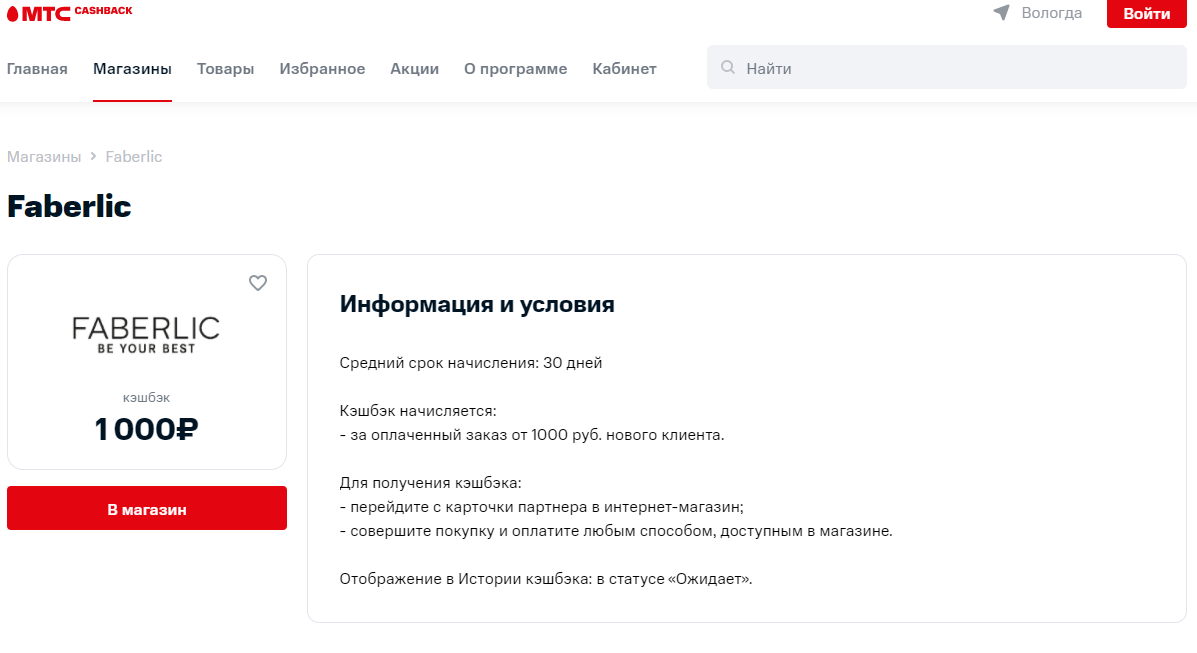
Task: Open the Магазины tab
Action: click(132, 69)
